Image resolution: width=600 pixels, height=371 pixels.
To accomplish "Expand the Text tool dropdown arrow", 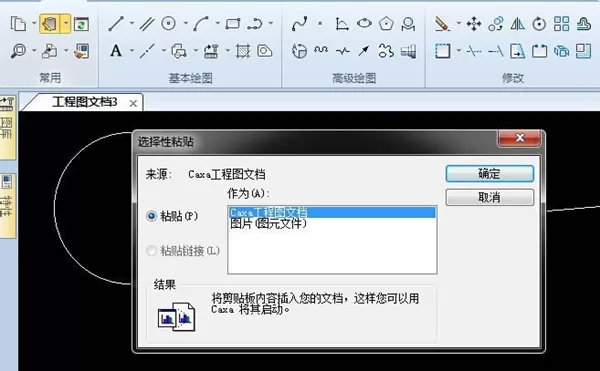I will tap(132, 50).
